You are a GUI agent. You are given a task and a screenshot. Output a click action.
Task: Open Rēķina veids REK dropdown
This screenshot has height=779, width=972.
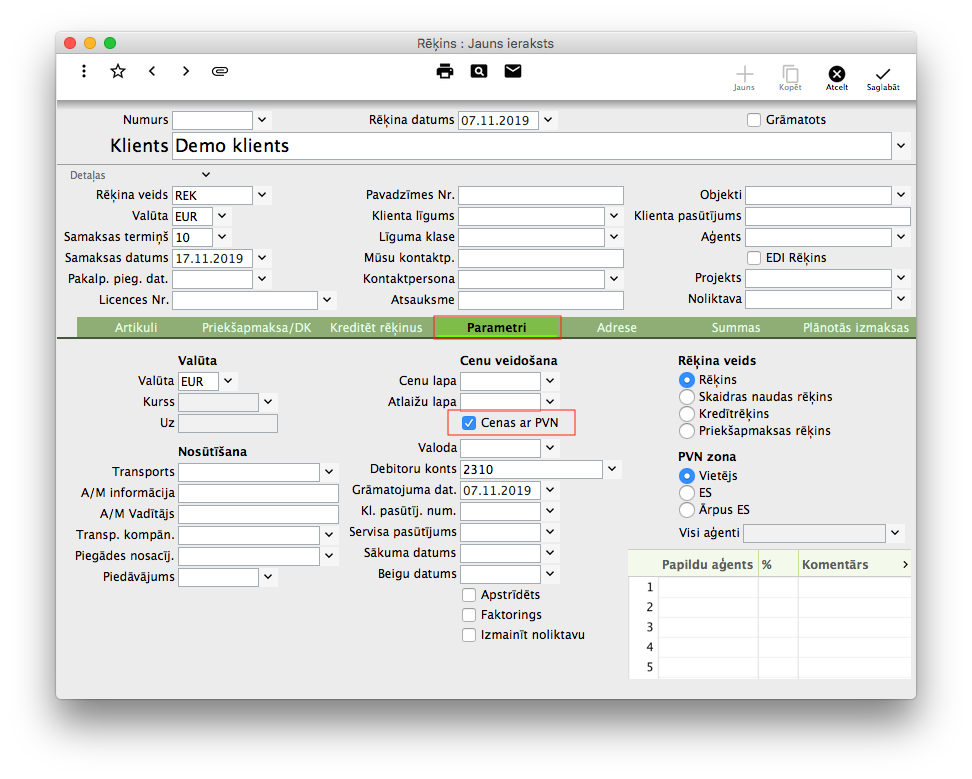(262, 195)
